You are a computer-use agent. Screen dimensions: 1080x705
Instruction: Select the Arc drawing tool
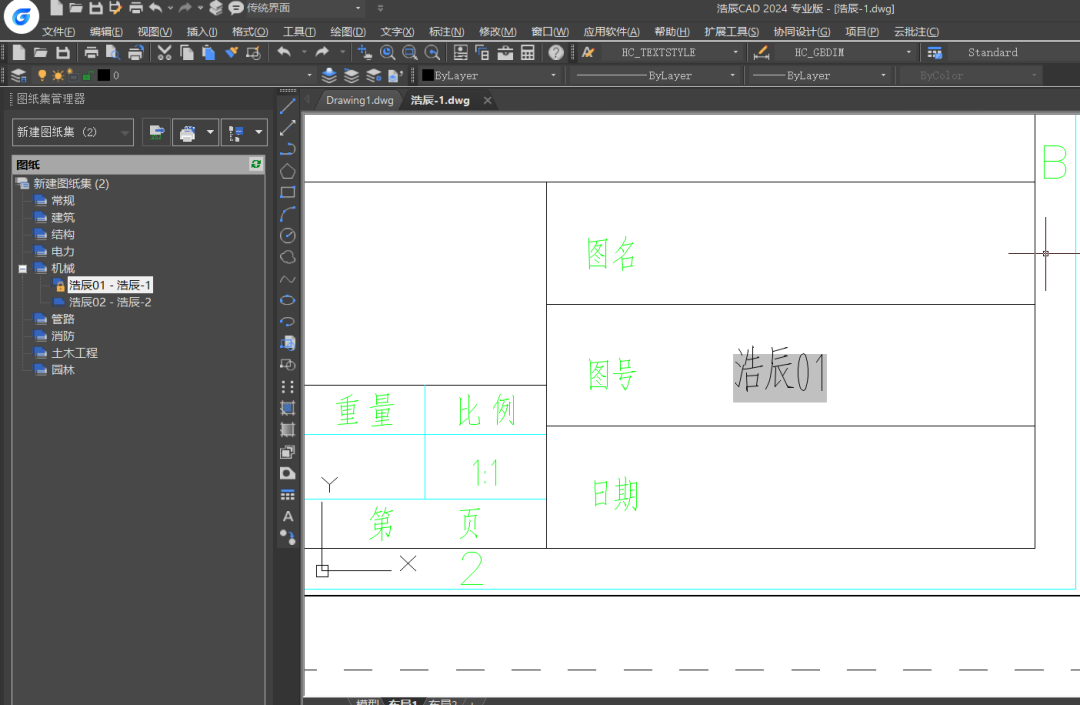[x=288, y=214]
